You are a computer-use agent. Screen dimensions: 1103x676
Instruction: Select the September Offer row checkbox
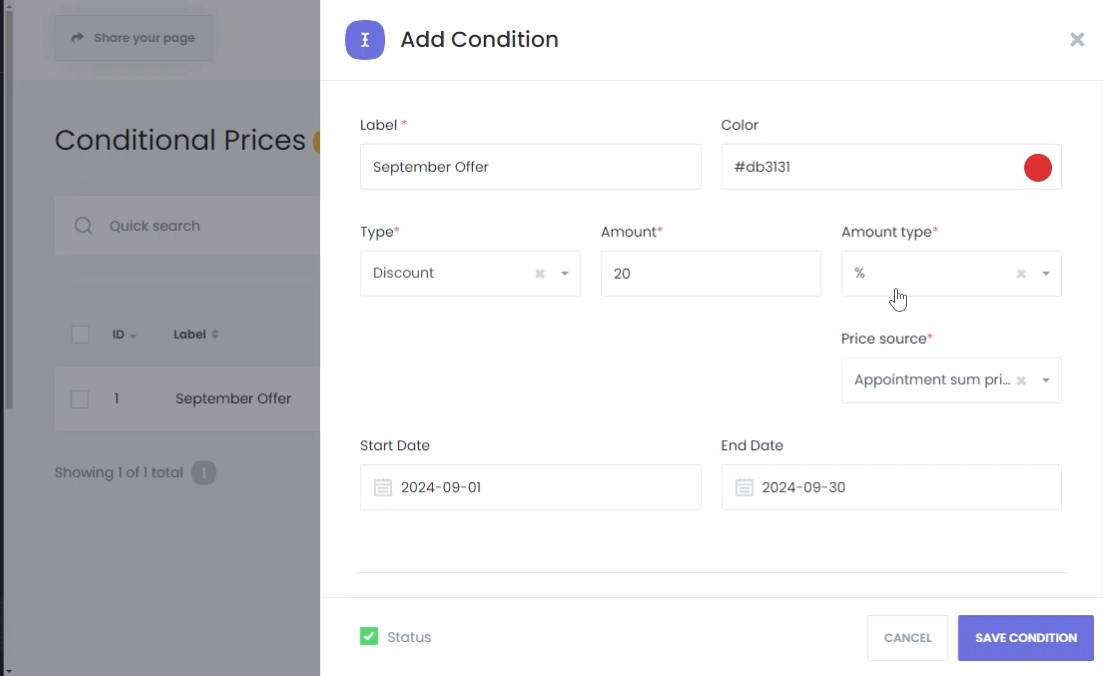80,399
